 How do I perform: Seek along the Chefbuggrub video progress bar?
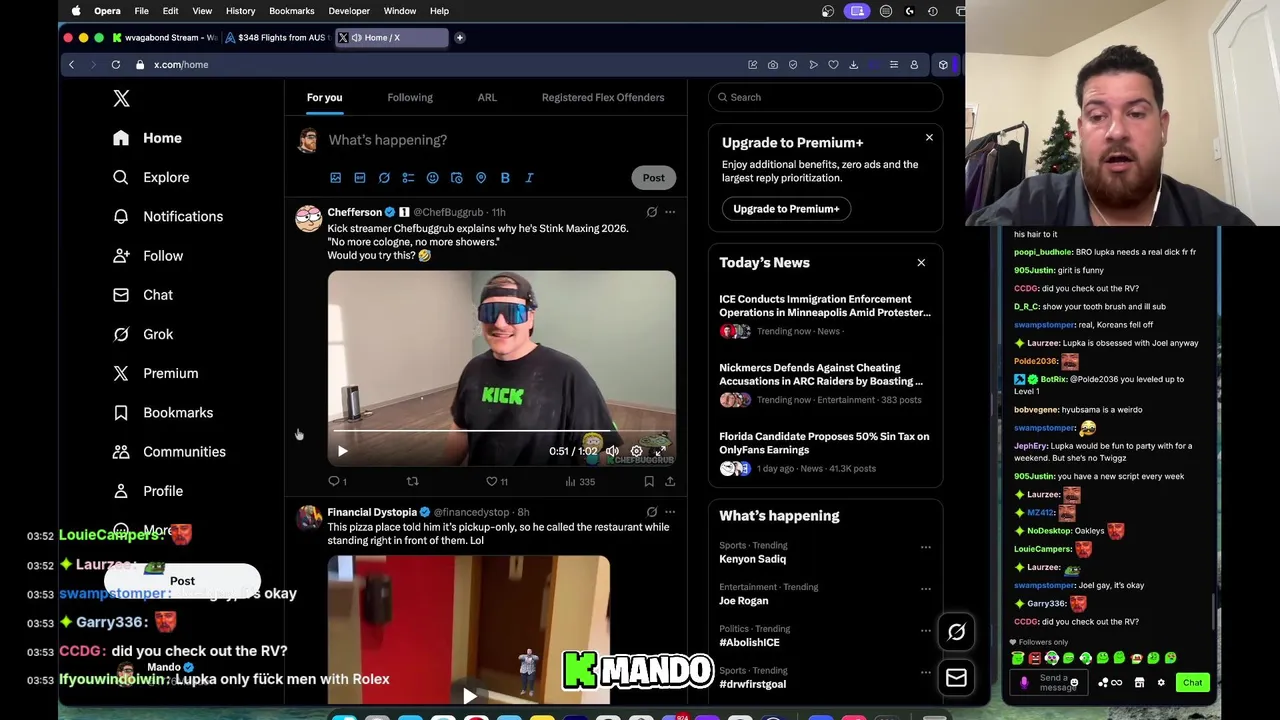[501, 431]
